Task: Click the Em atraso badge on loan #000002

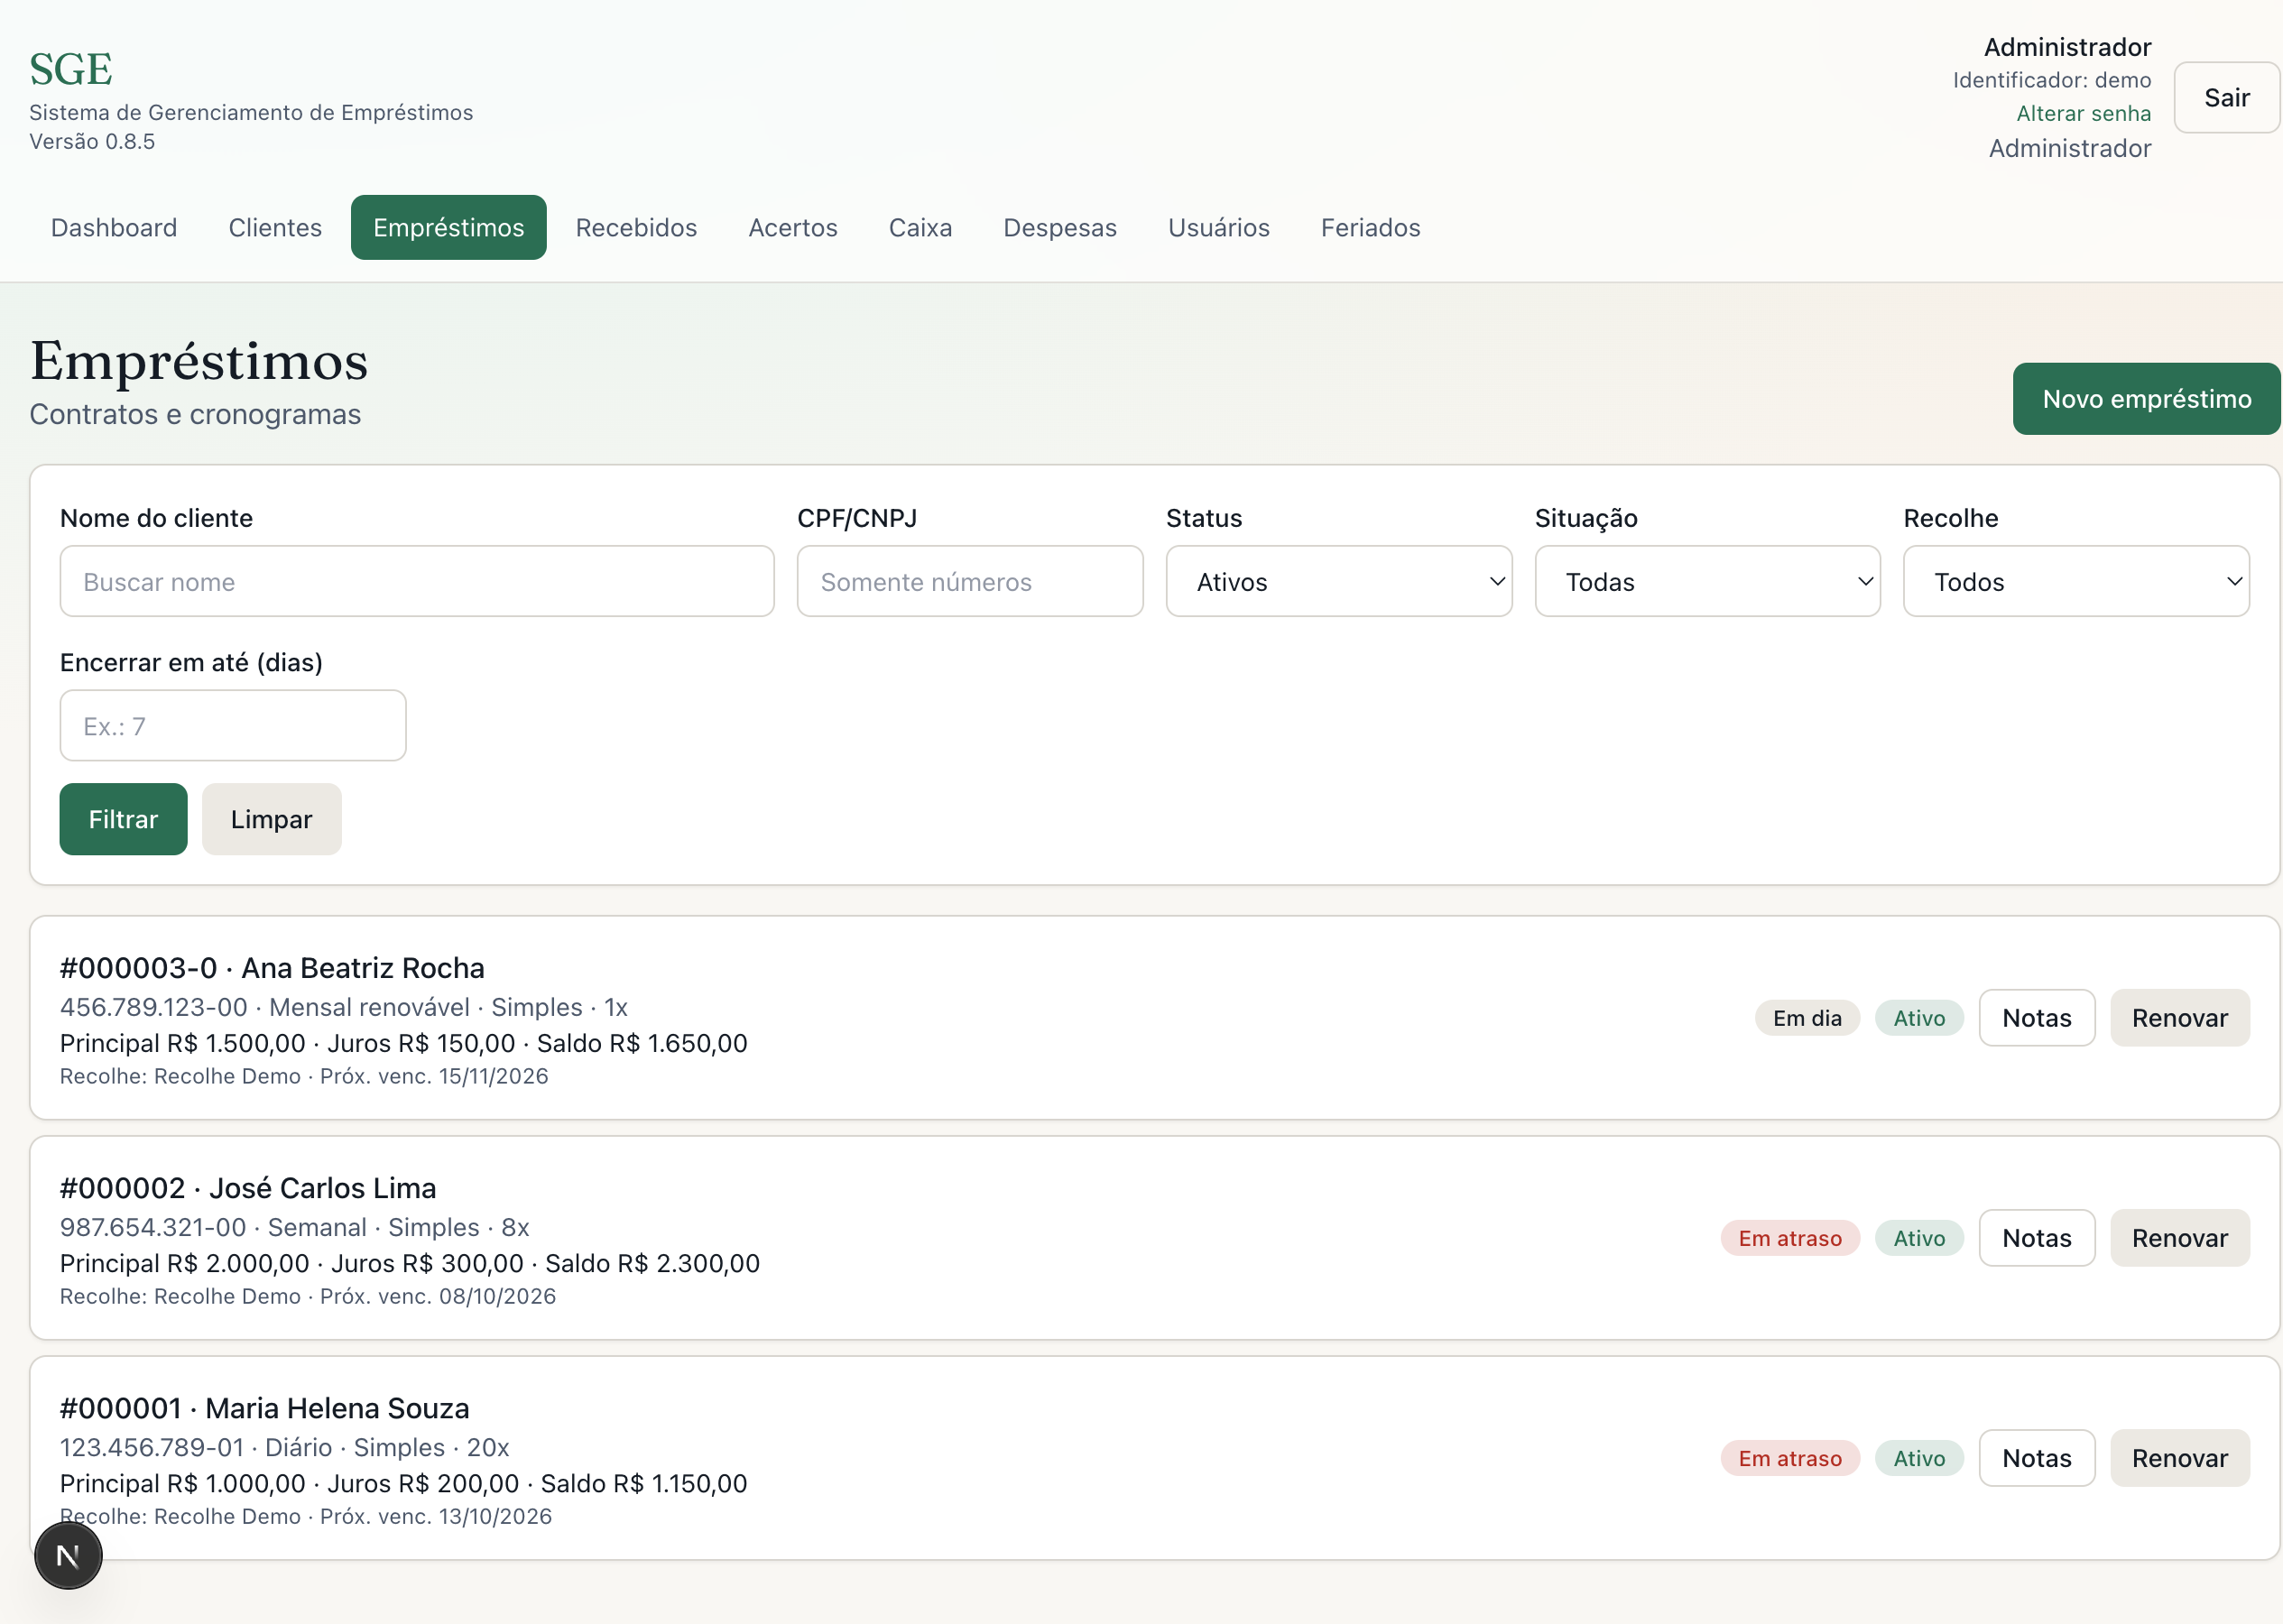Action: pyautogui.click(x=1790, y=1238)
